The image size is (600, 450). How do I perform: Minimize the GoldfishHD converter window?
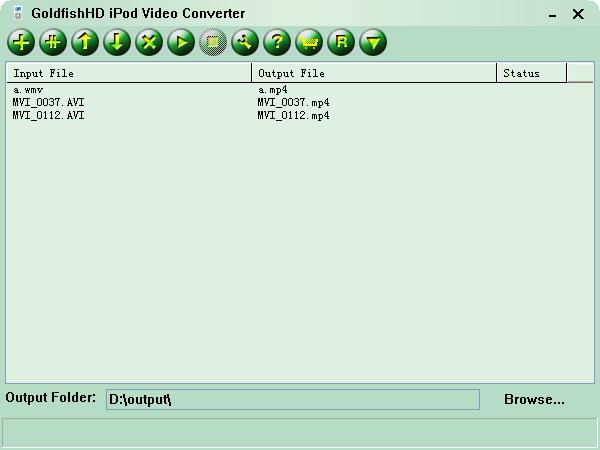tap(552, 15)
